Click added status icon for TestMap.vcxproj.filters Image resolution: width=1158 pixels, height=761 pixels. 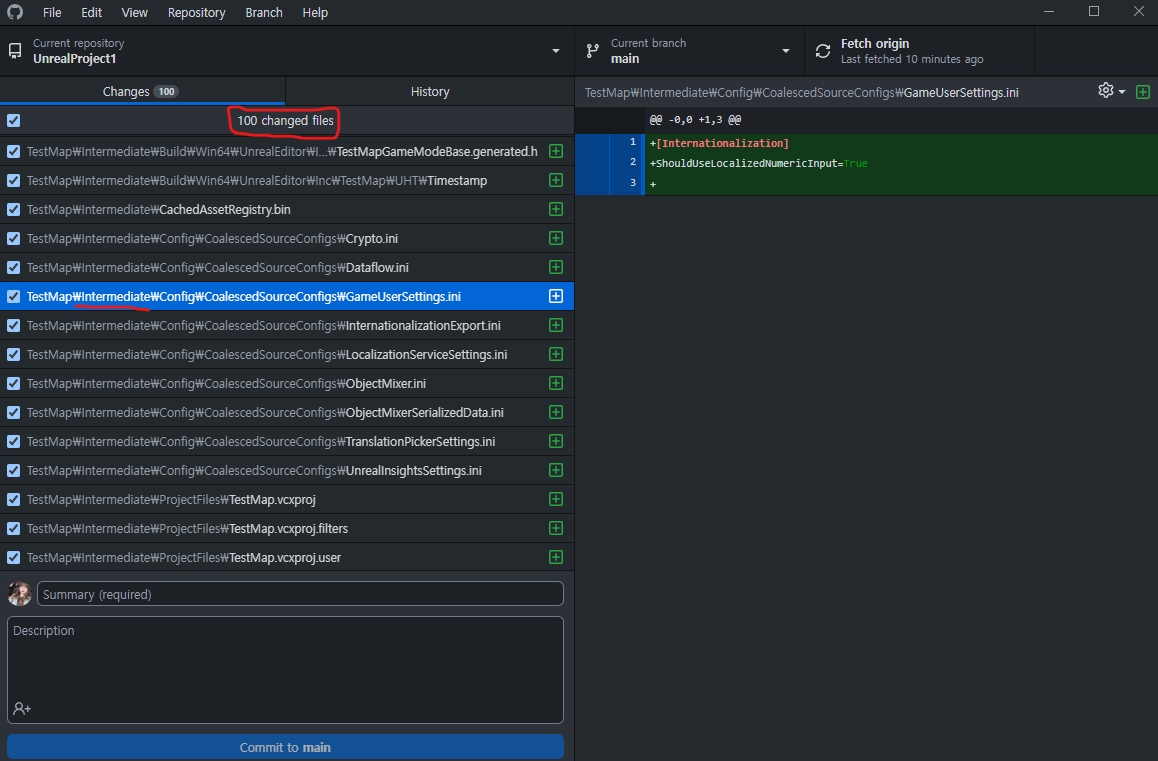point(556,528)
